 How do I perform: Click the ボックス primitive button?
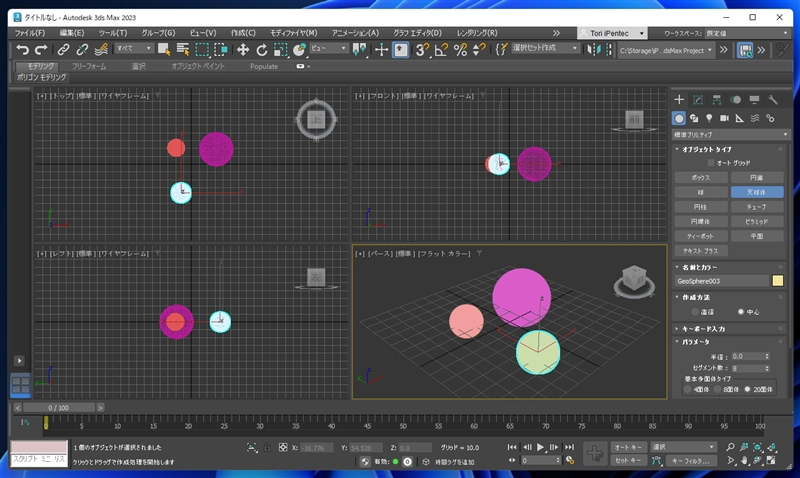pyautogui.click(x=701, y=178)
